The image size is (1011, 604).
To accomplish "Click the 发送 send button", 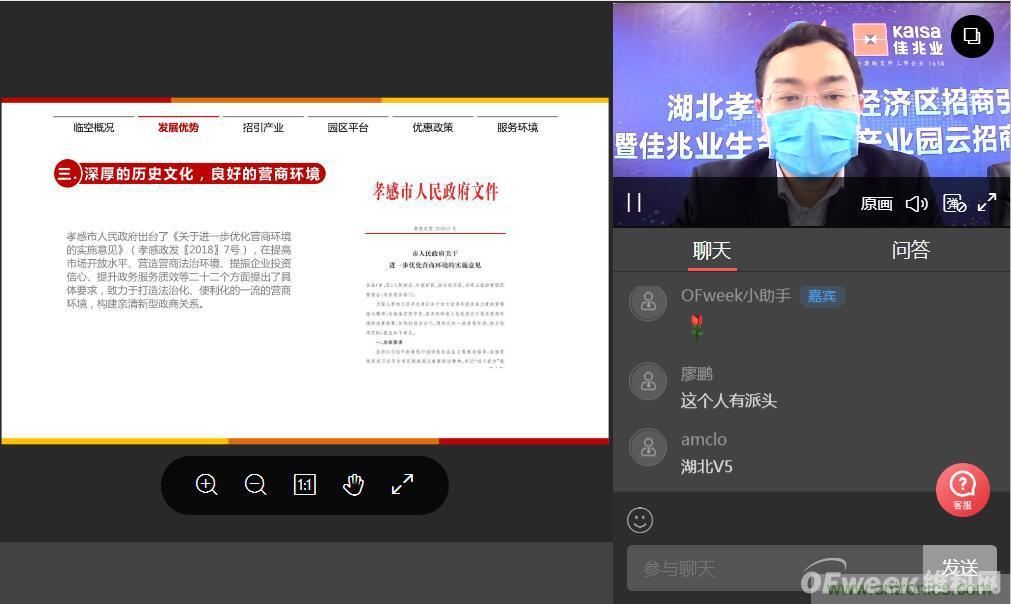I will (959, 567).
